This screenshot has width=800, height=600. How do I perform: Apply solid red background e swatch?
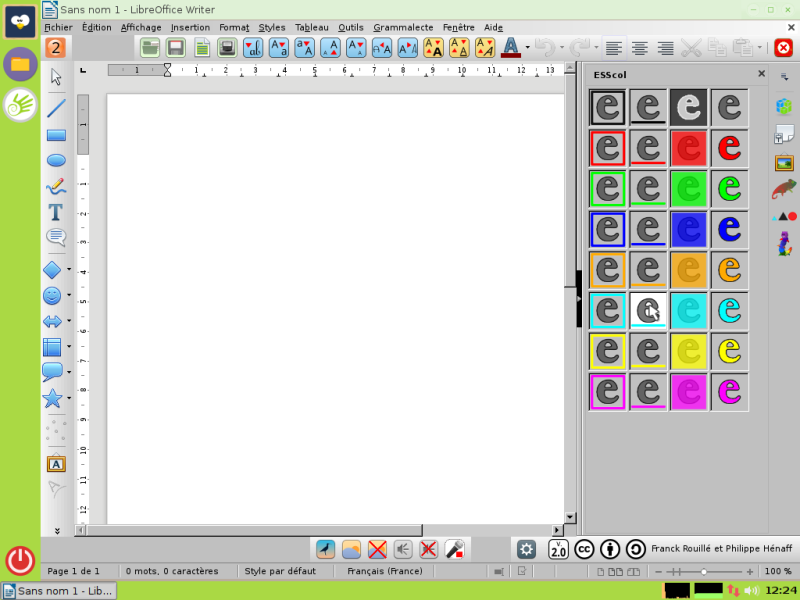pyautogui.click(x=689, y=148)
